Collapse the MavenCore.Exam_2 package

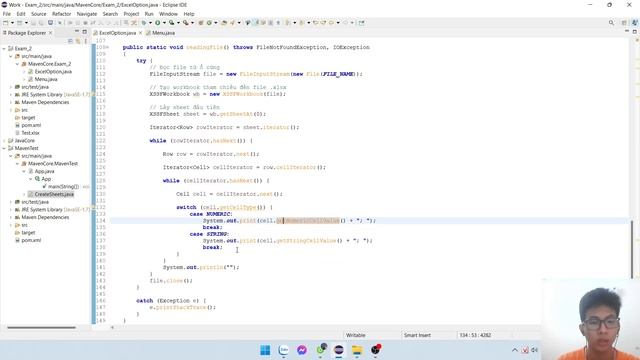[18, 64]
